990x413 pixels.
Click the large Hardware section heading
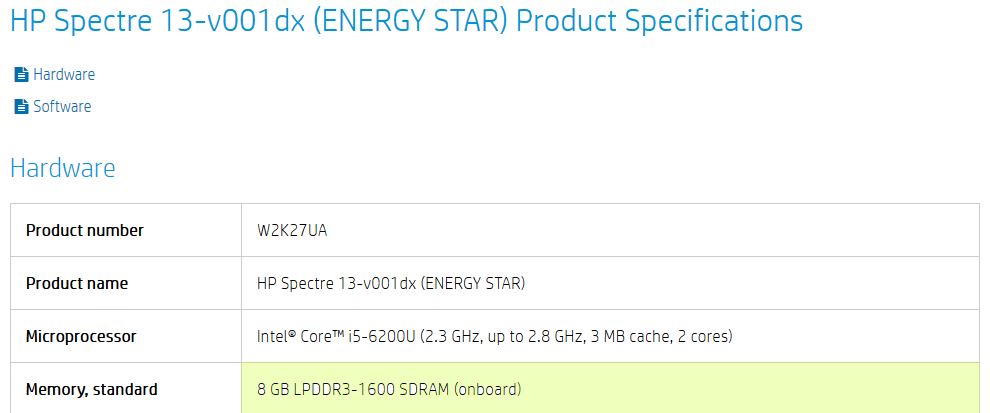point(62,168)
